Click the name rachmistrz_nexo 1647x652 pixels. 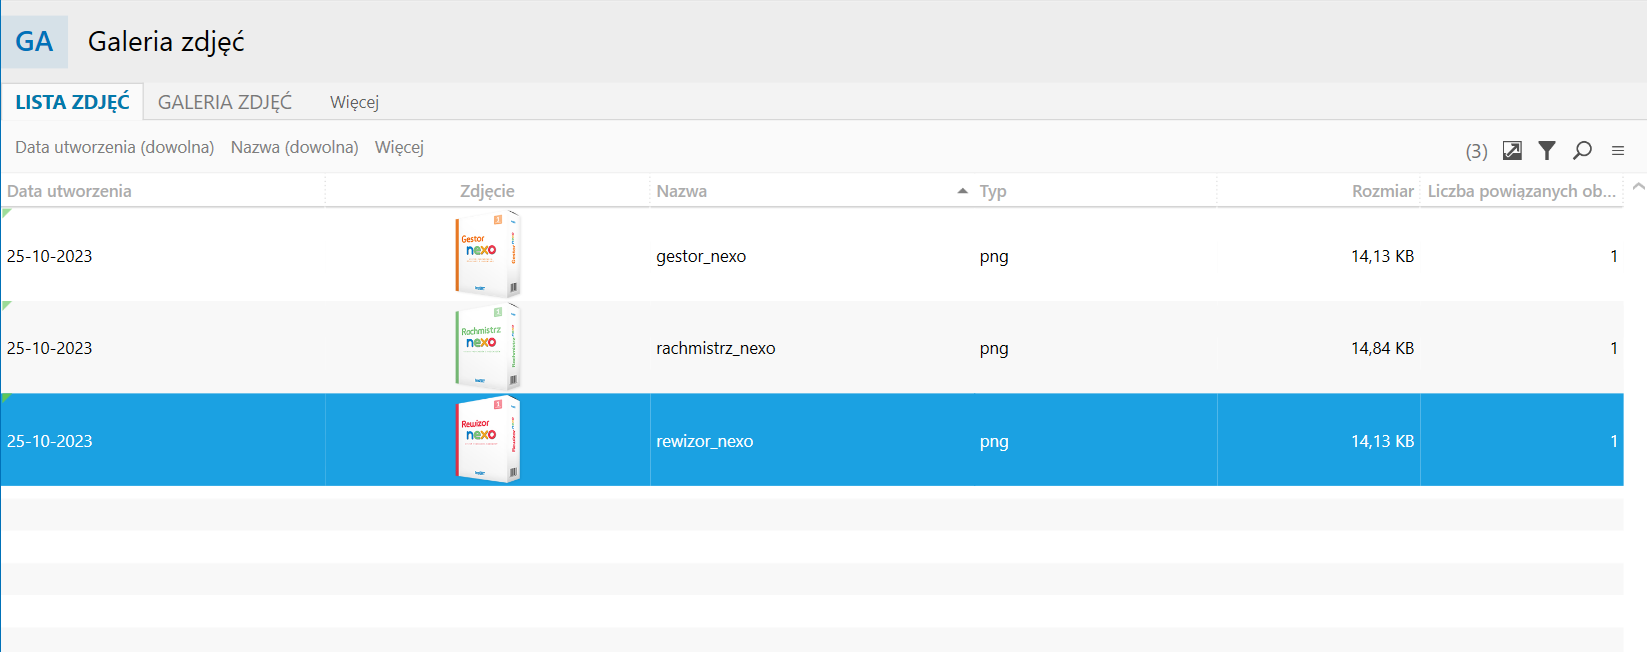[x=716, y=348]
